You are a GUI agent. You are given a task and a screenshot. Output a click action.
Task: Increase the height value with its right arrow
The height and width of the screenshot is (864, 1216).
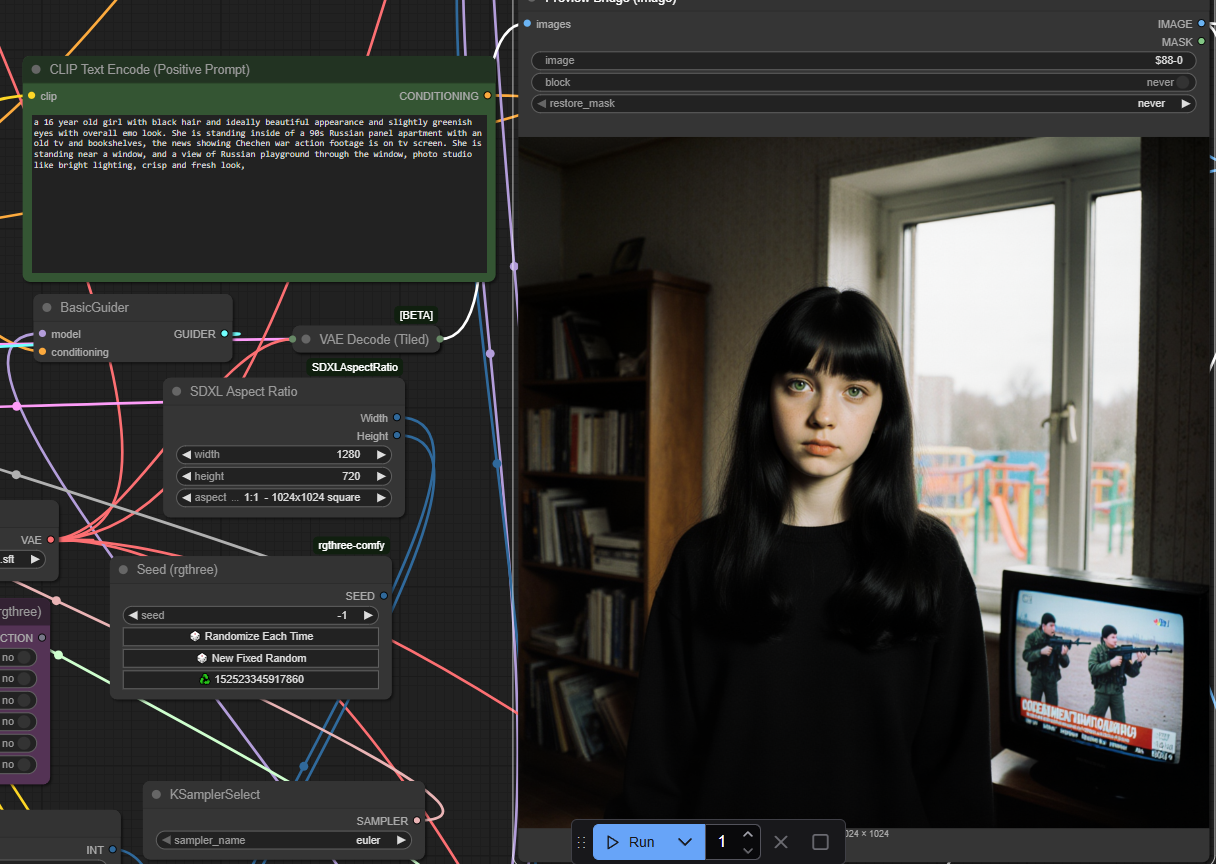[381, 476]
